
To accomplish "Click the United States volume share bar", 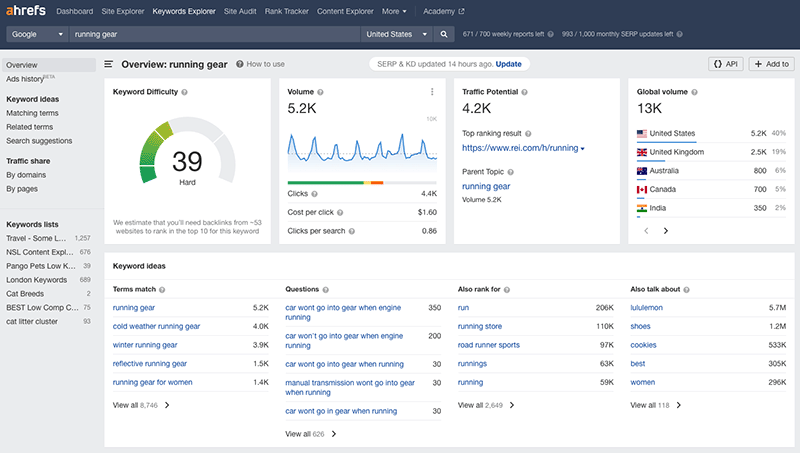I will coord(666,142).
